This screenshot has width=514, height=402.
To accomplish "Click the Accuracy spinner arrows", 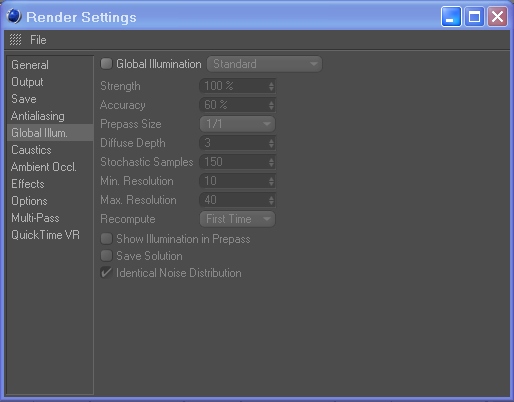I will (x=271, y=105).
